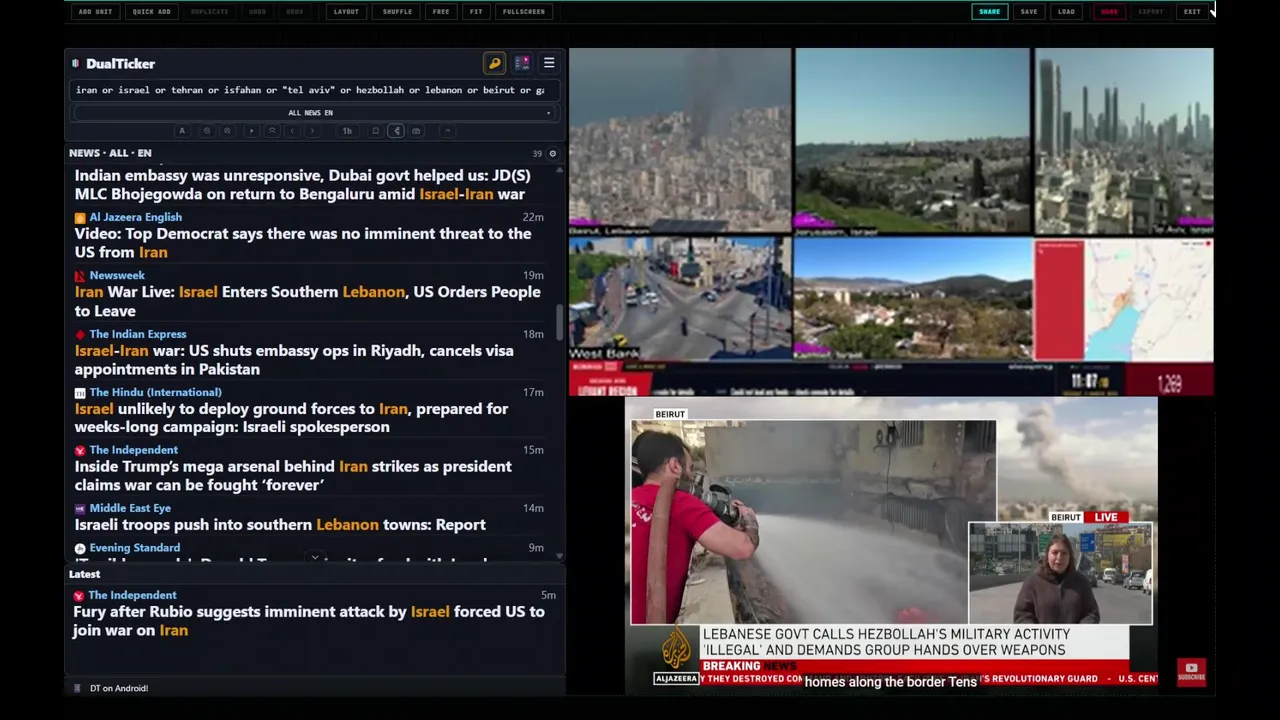This screenshot has height=720, width=1280.
Task: Open The Indian Express source link
Action: click(x=137, y=334)
